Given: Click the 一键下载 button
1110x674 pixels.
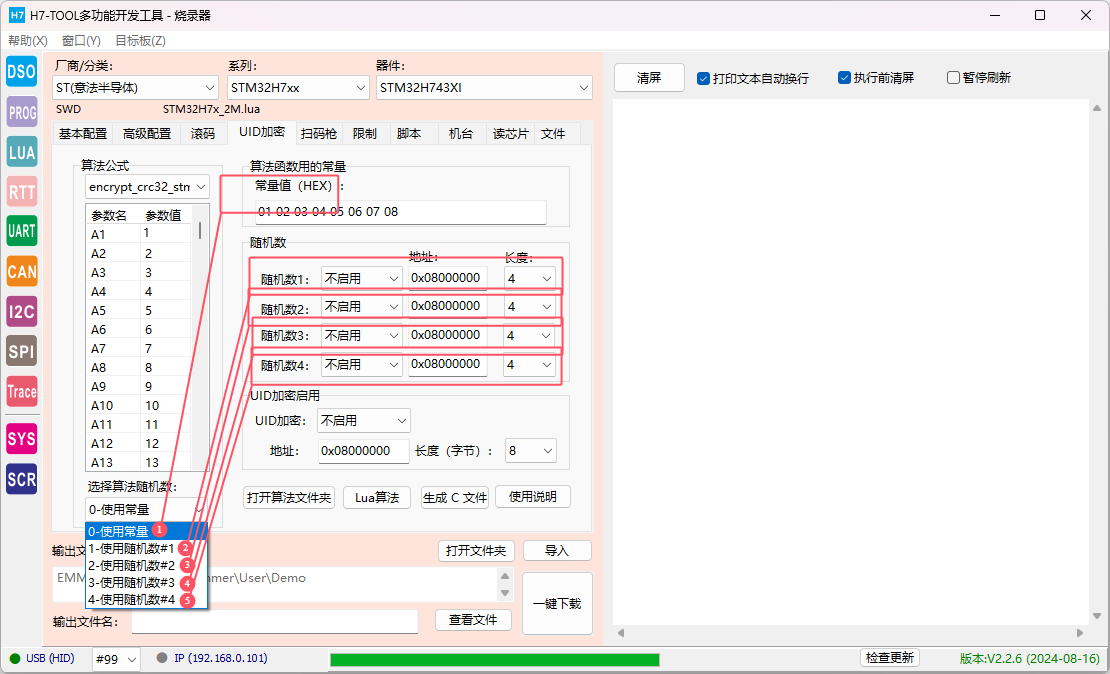Looking at the screenshot, I should coord(557,603).
